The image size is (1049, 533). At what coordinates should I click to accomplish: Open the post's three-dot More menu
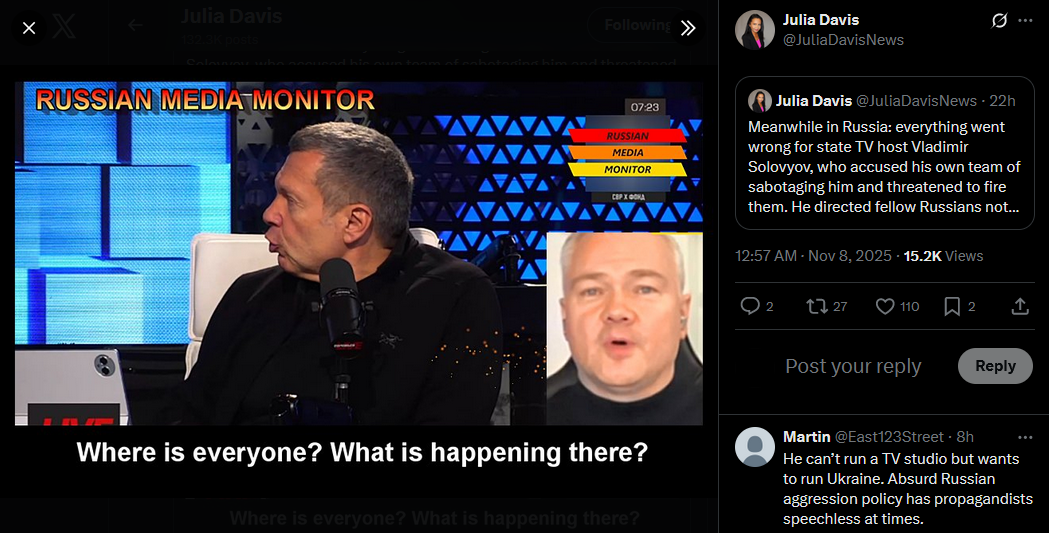pos(1025,21)
